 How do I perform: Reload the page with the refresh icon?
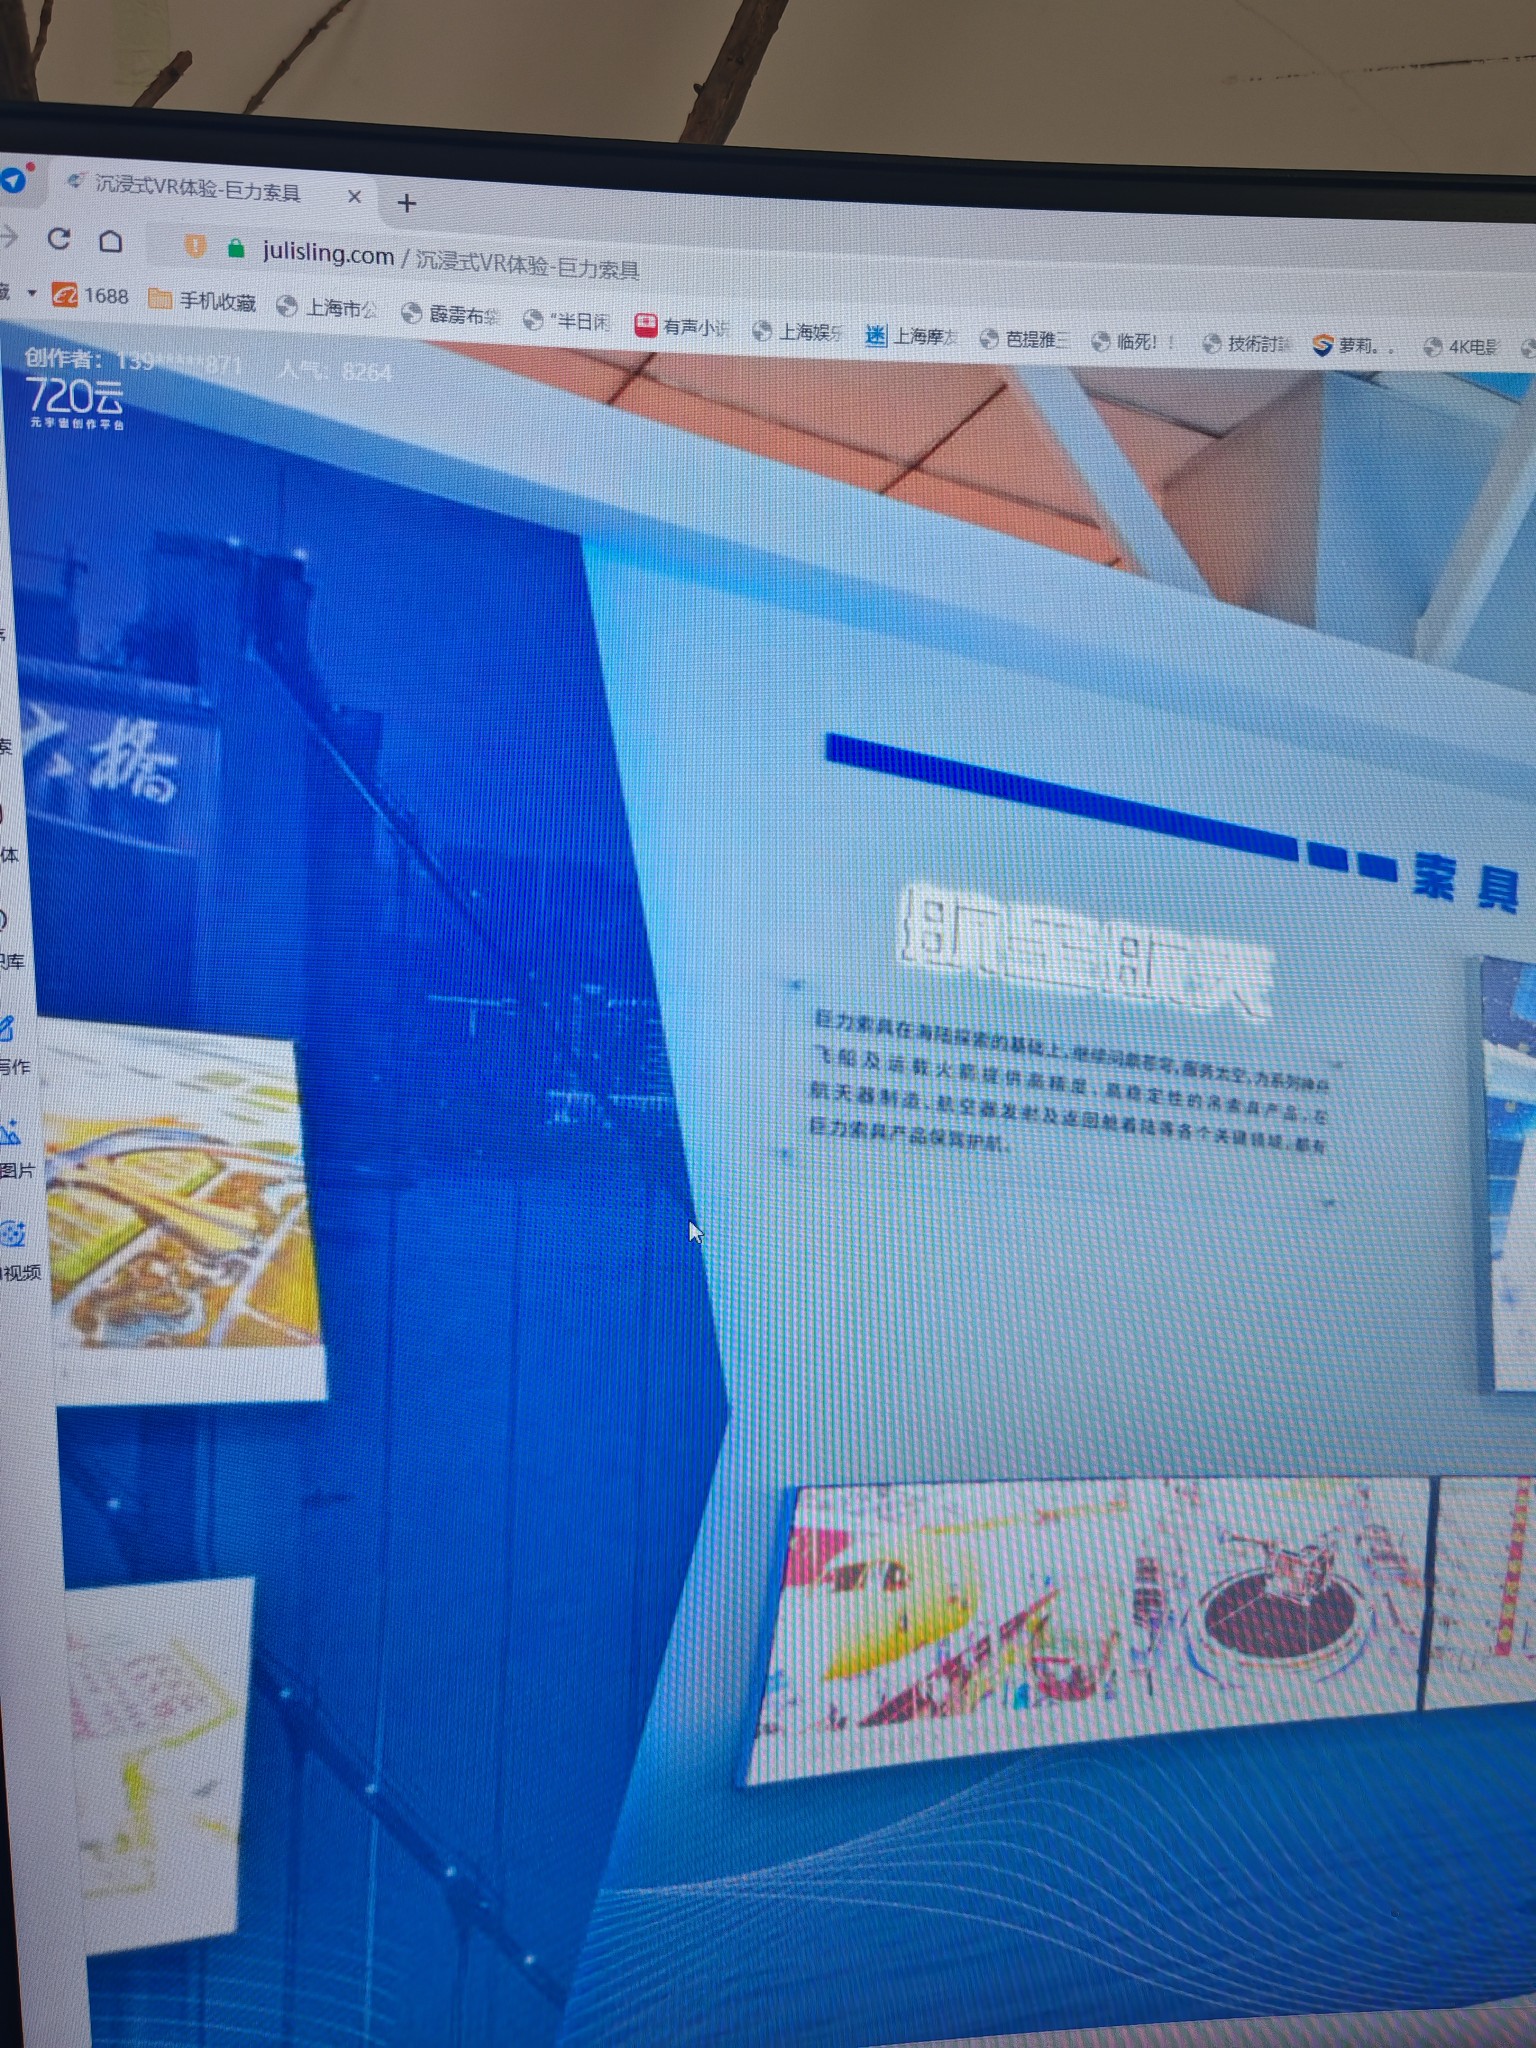[59, 238]
